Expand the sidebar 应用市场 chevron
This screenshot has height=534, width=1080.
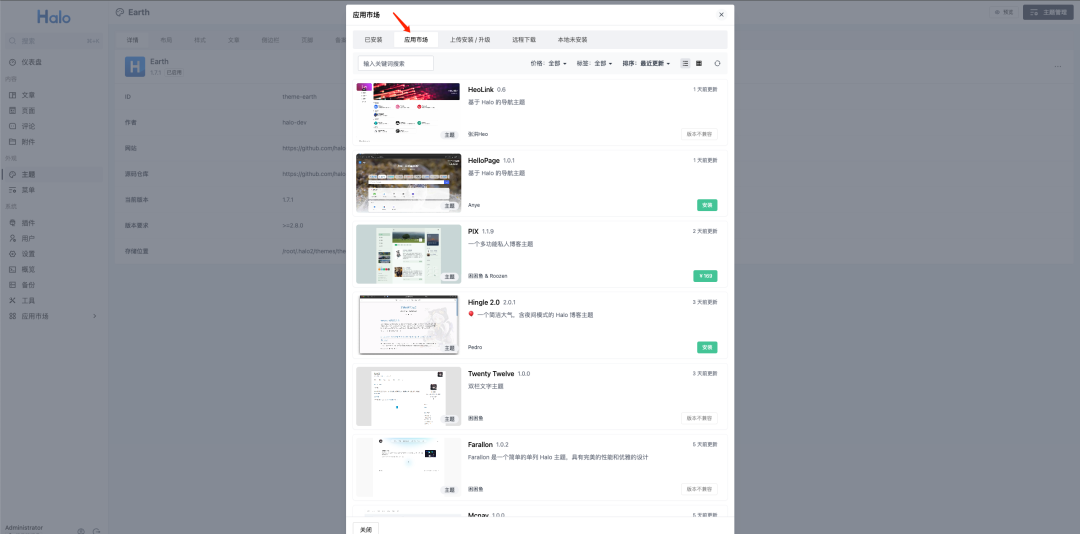coord(94,316)
